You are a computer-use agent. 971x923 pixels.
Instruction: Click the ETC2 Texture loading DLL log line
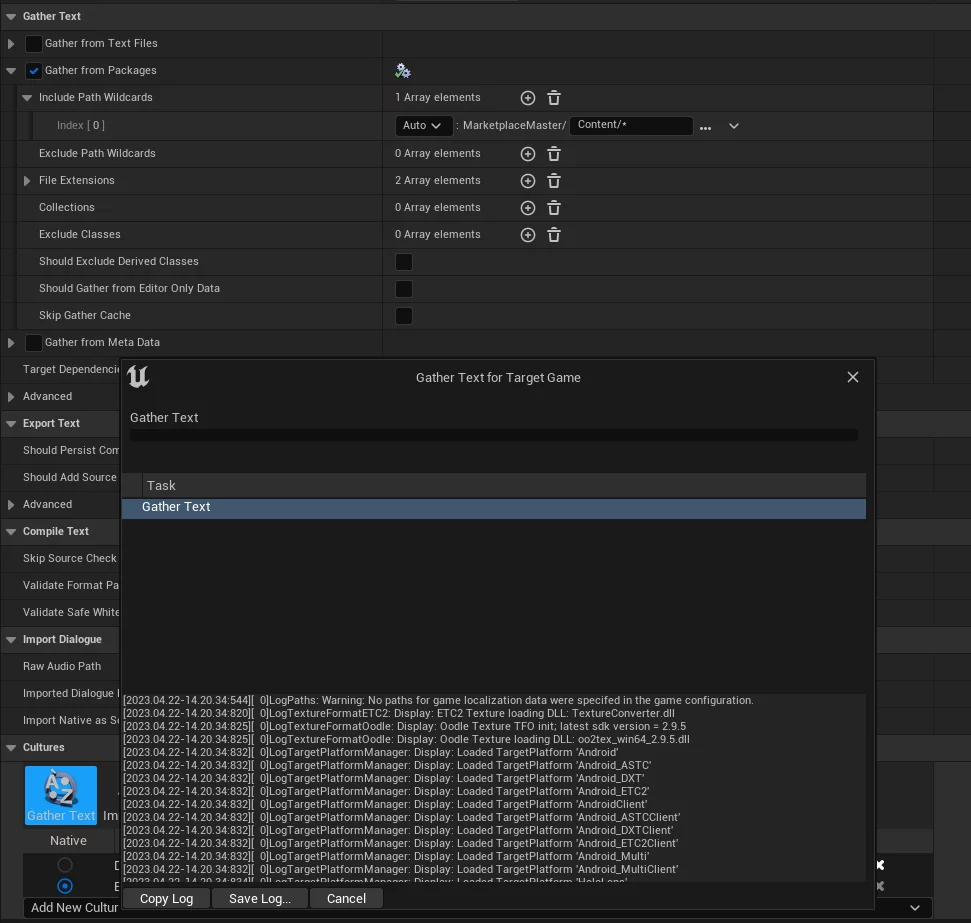(399, 714)
